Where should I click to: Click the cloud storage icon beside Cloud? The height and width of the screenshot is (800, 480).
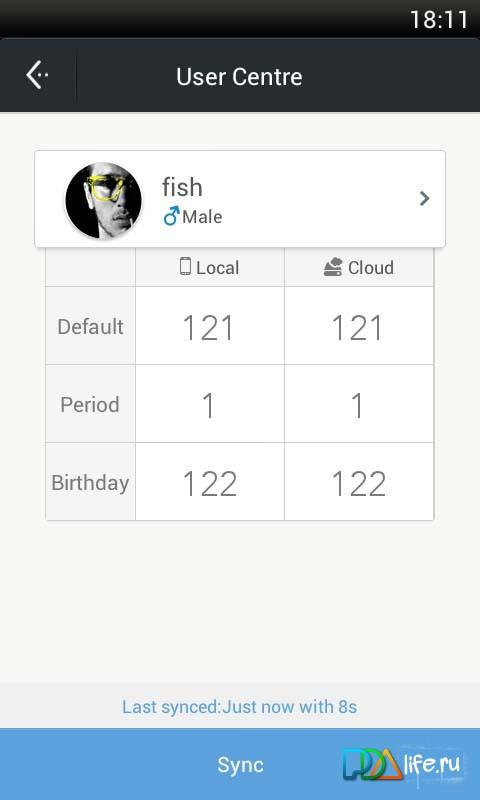[333, 267]
